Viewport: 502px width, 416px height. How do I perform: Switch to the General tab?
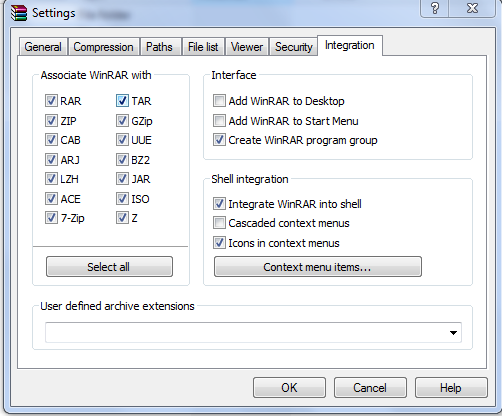click(x=43, y=47)
